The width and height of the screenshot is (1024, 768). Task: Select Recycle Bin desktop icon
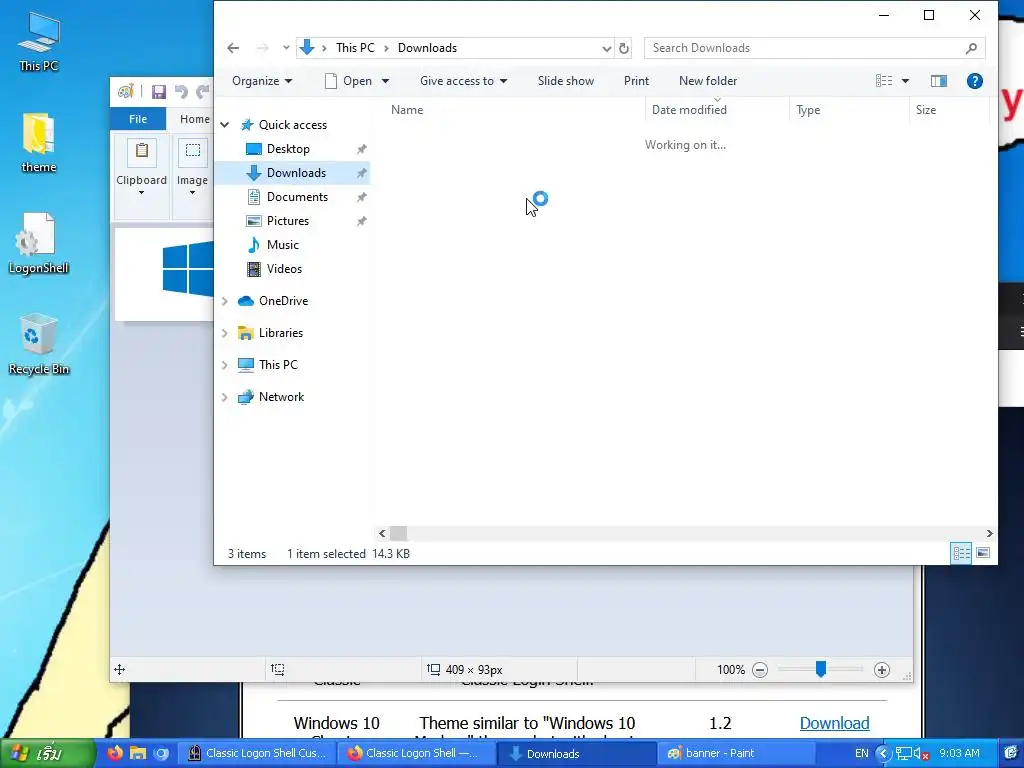39,345
